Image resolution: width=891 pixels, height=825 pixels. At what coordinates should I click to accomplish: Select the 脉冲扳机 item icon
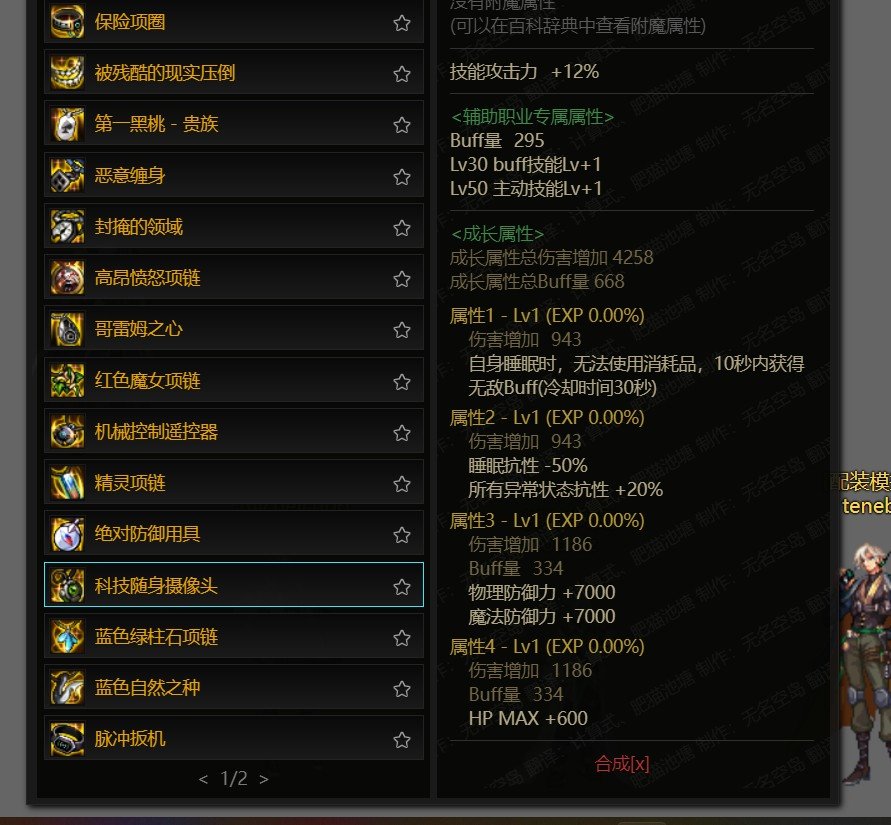click(67, 739)
